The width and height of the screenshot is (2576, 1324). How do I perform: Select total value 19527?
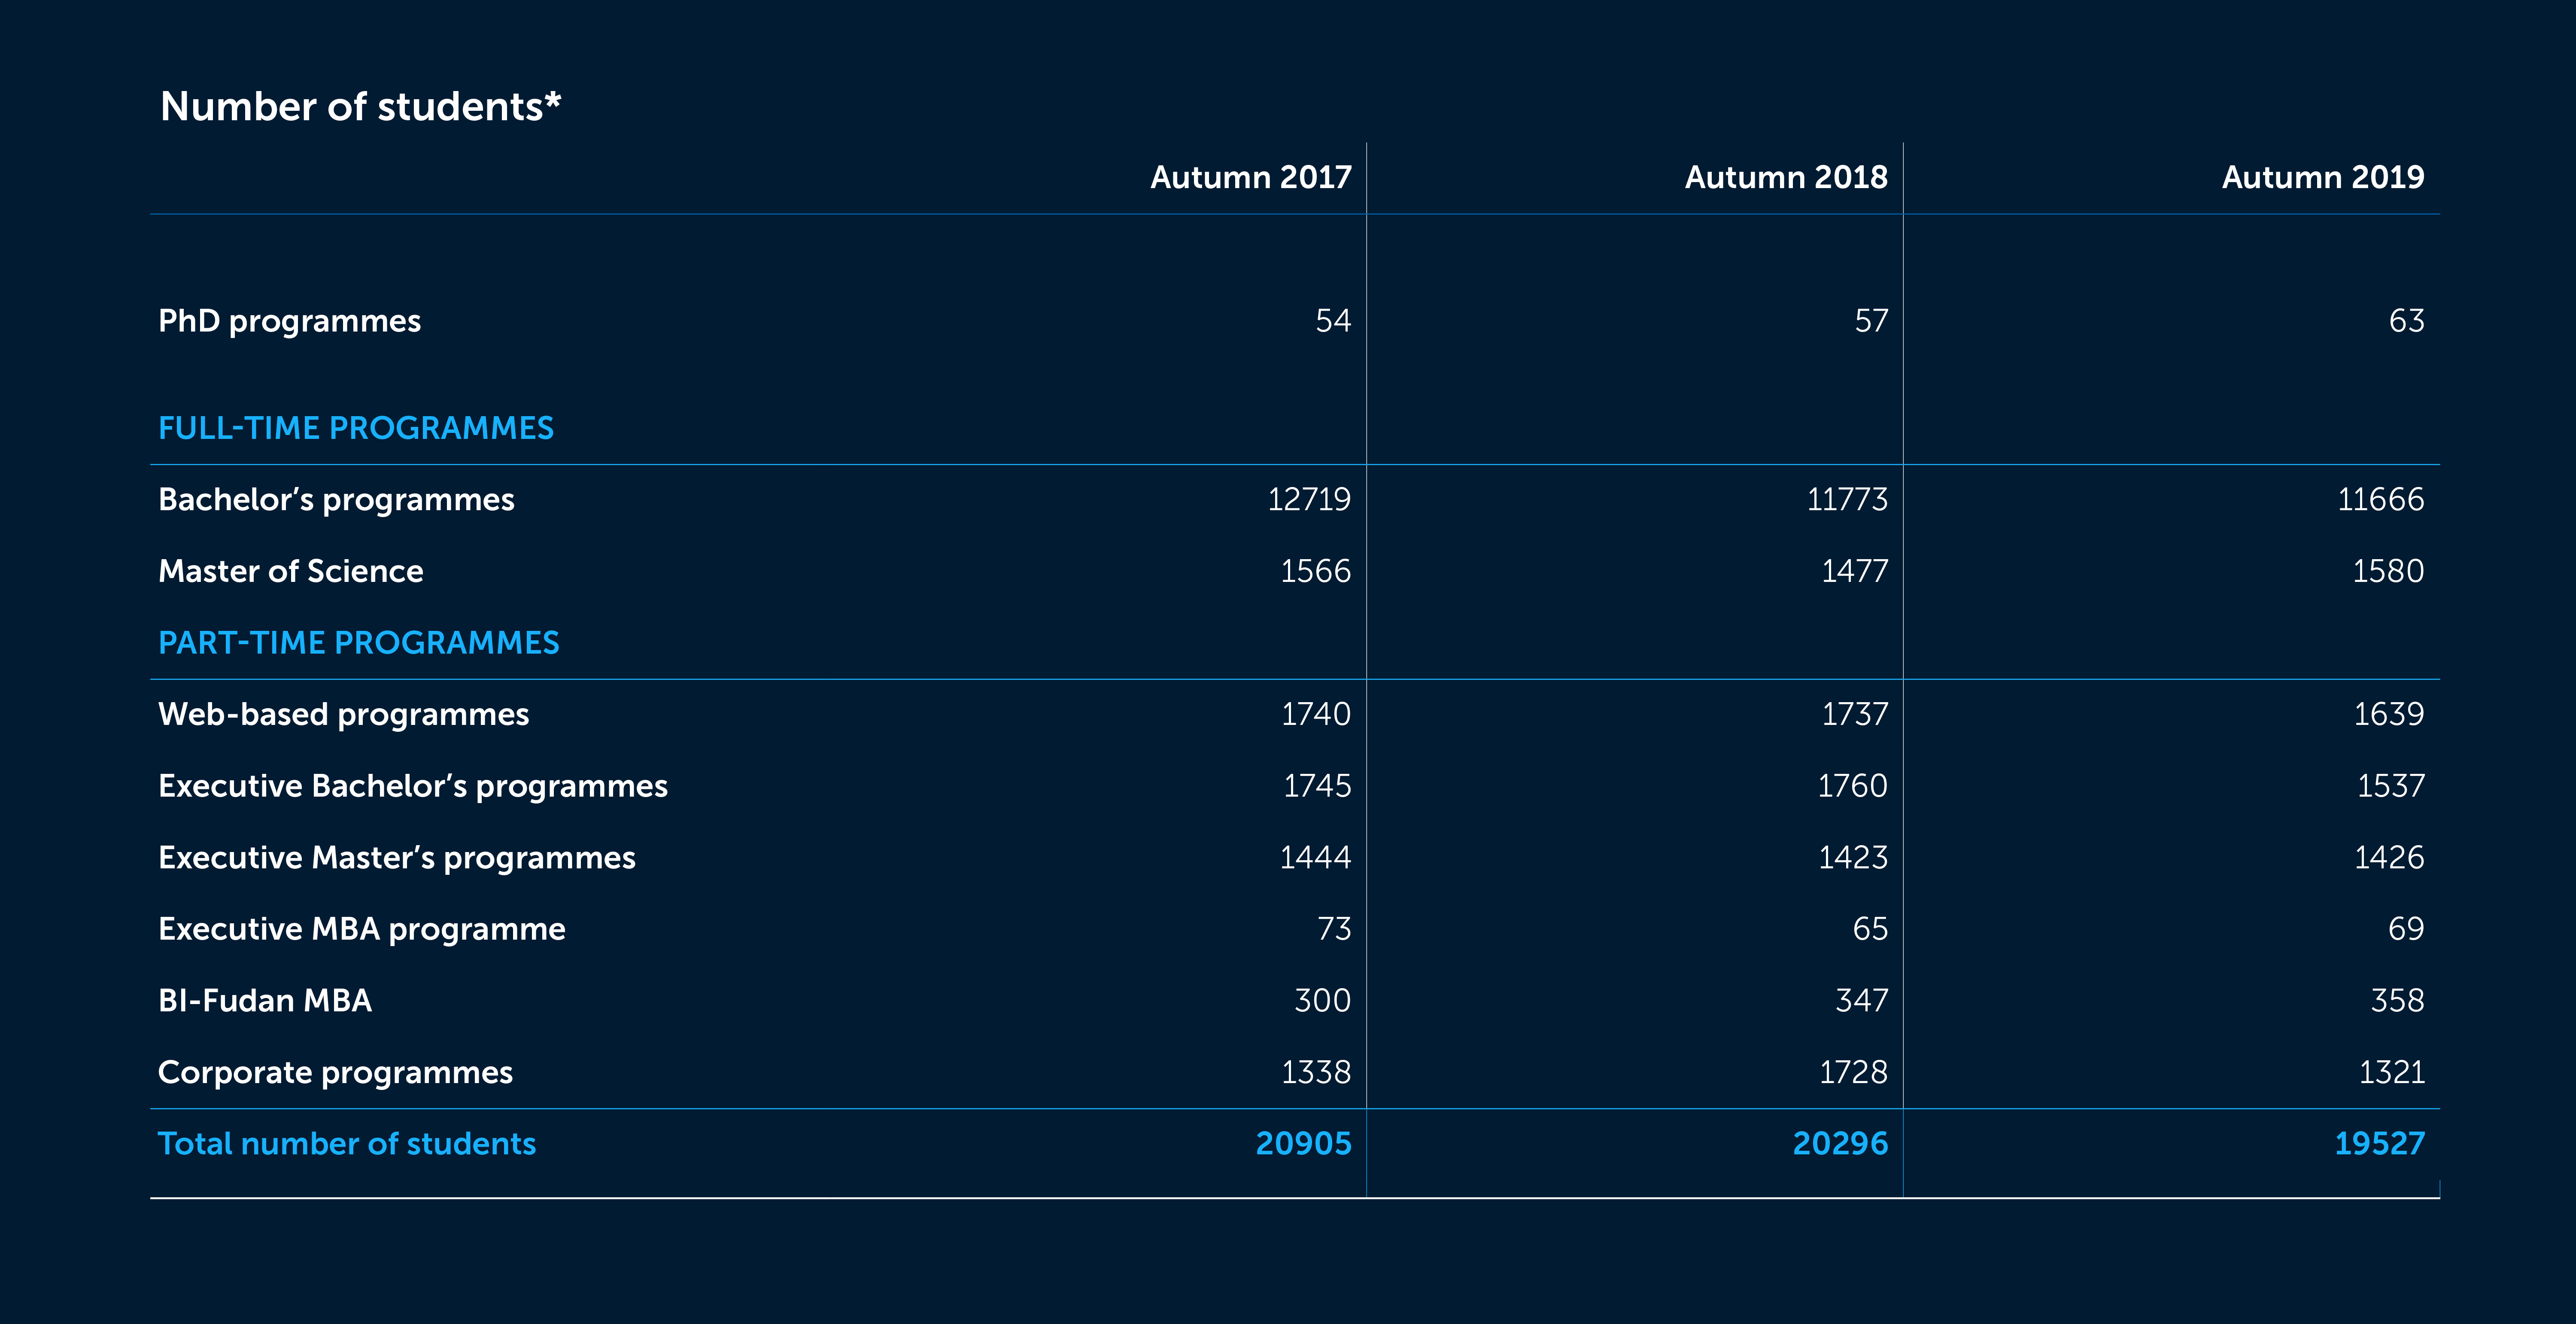(x=2380, y=1144)
